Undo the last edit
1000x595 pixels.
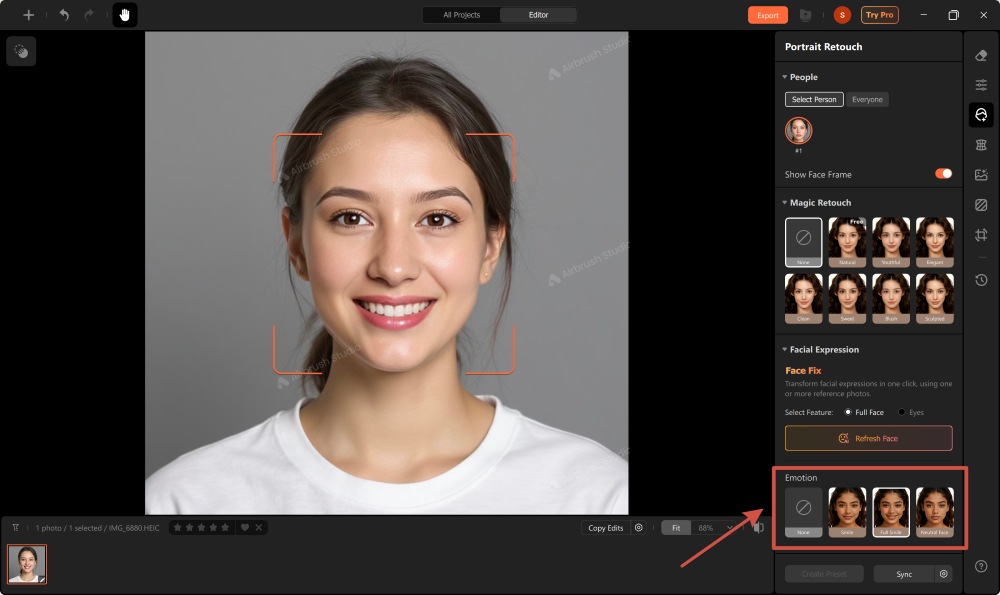[64, 15]
